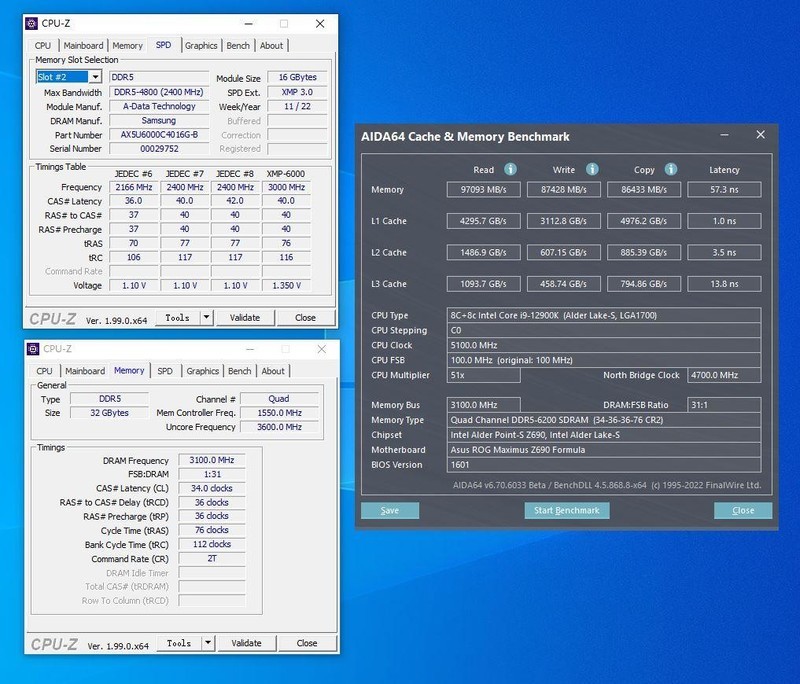Close the AIDA64 benchmark via its Close button
The image size is (800, 684).
tap(743, 510)
